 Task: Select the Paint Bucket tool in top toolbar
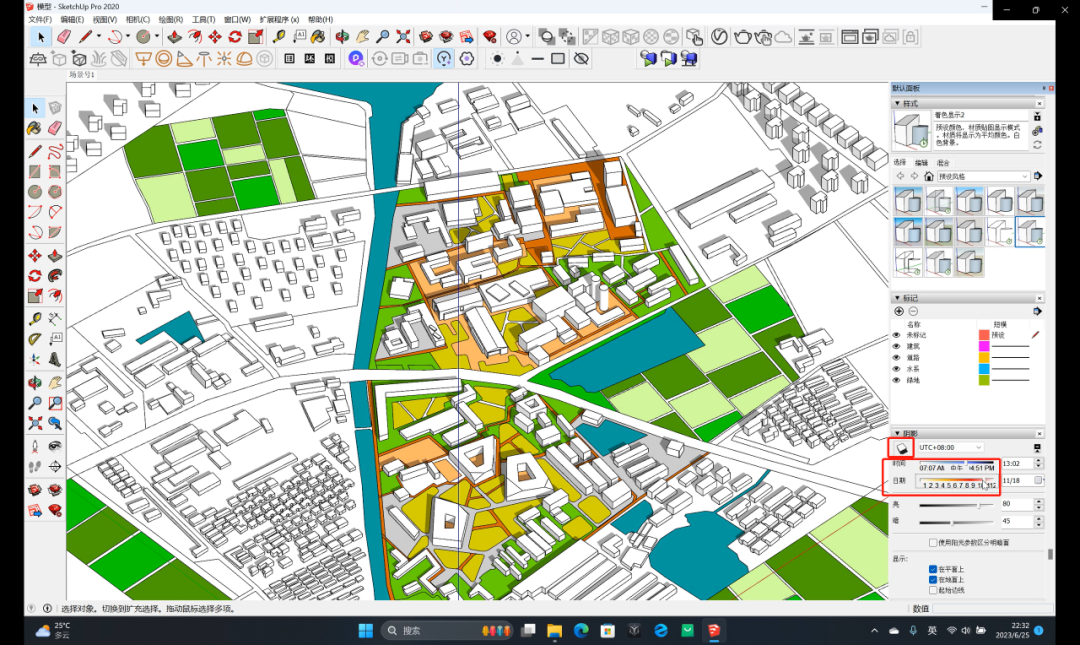point(318,37)
